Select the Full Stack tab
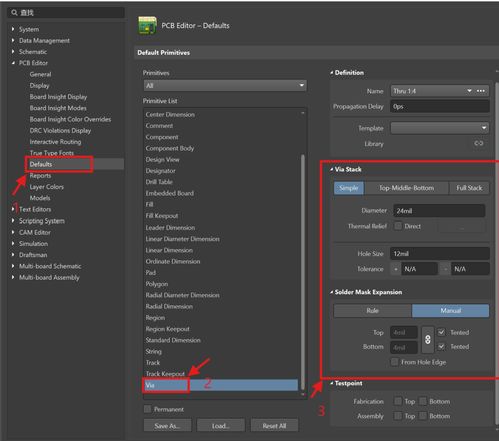This screenshot has height=441, width=499. 469,188
